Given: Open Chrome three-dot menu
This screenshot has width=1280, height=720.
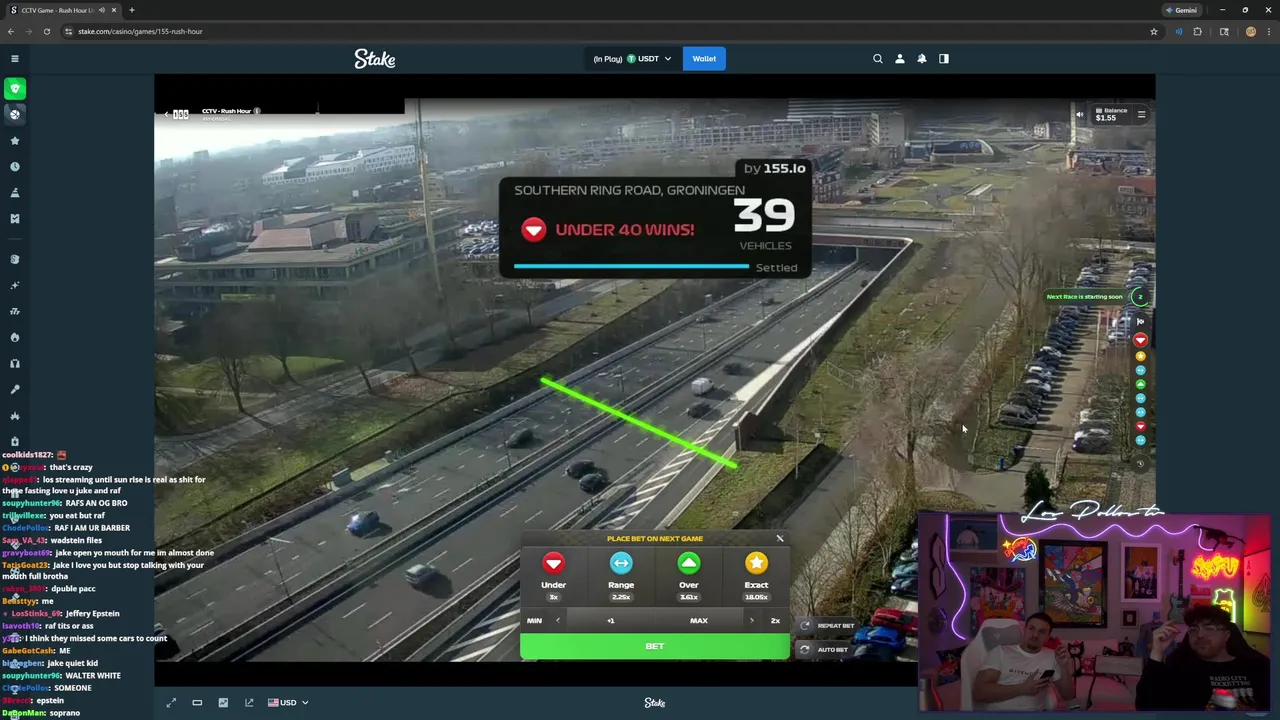Looking at the screenshot, I should coord(1267,31).
